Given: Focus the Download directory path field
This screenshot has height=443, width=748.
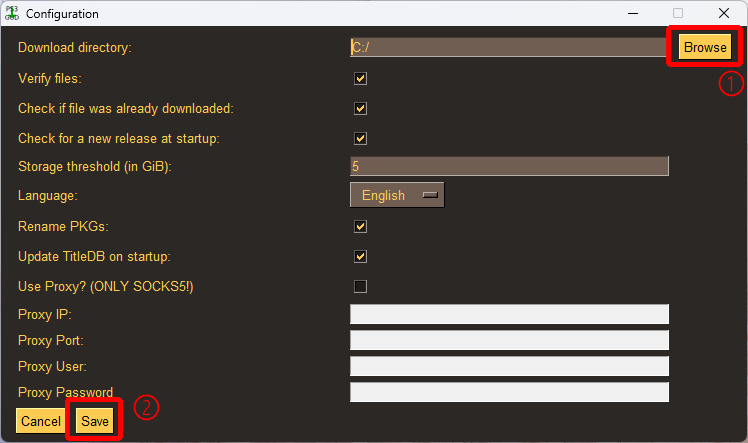Looking at the screenshot, I should coord(509,47).
